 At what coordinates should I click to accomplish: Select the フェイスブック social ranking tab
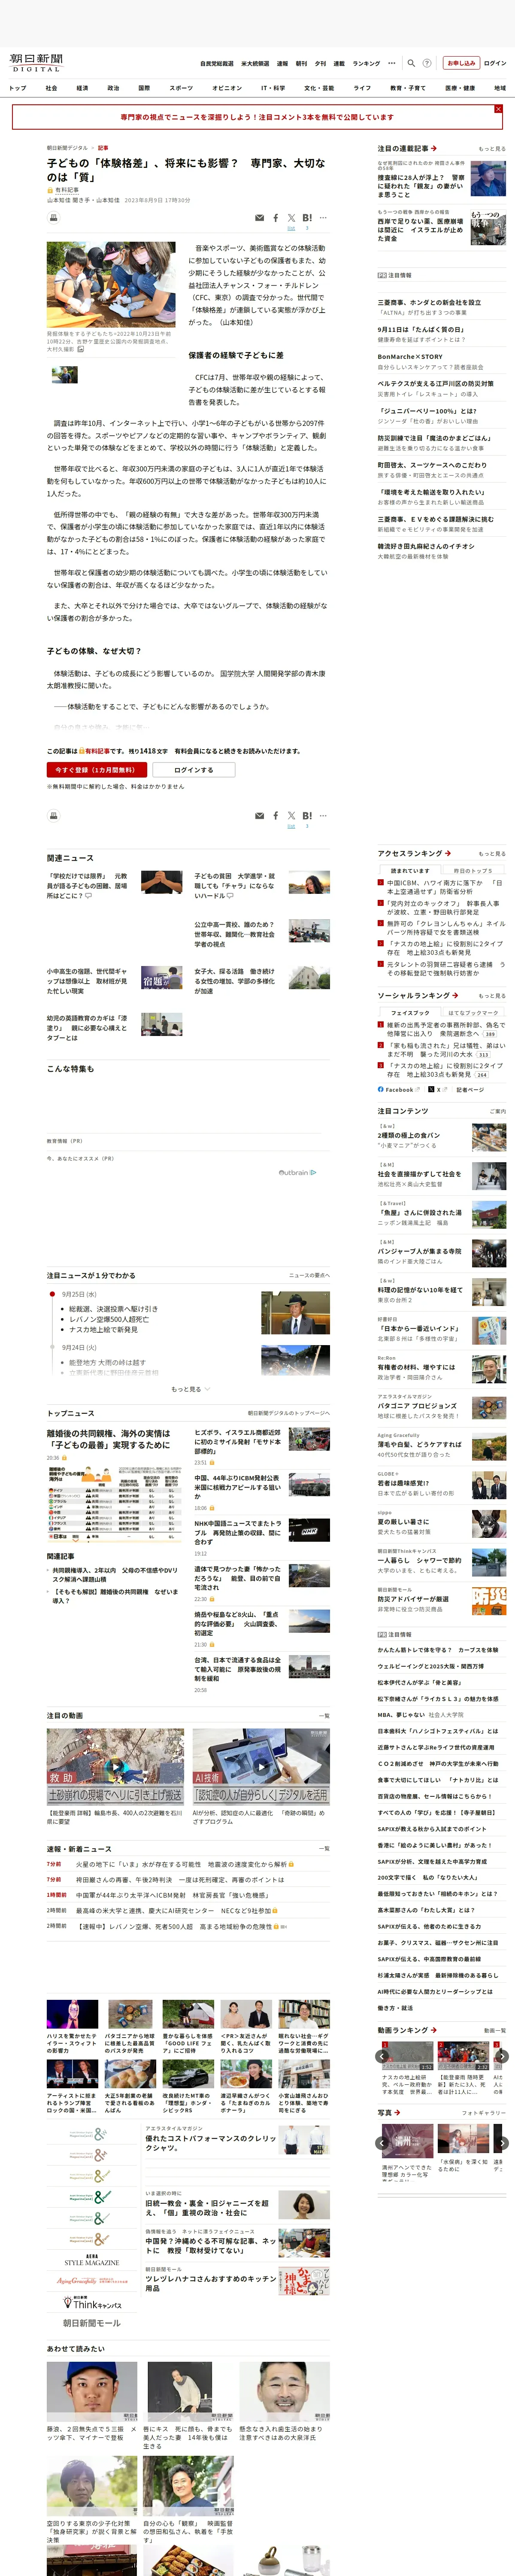click(x=410, y=1012)
